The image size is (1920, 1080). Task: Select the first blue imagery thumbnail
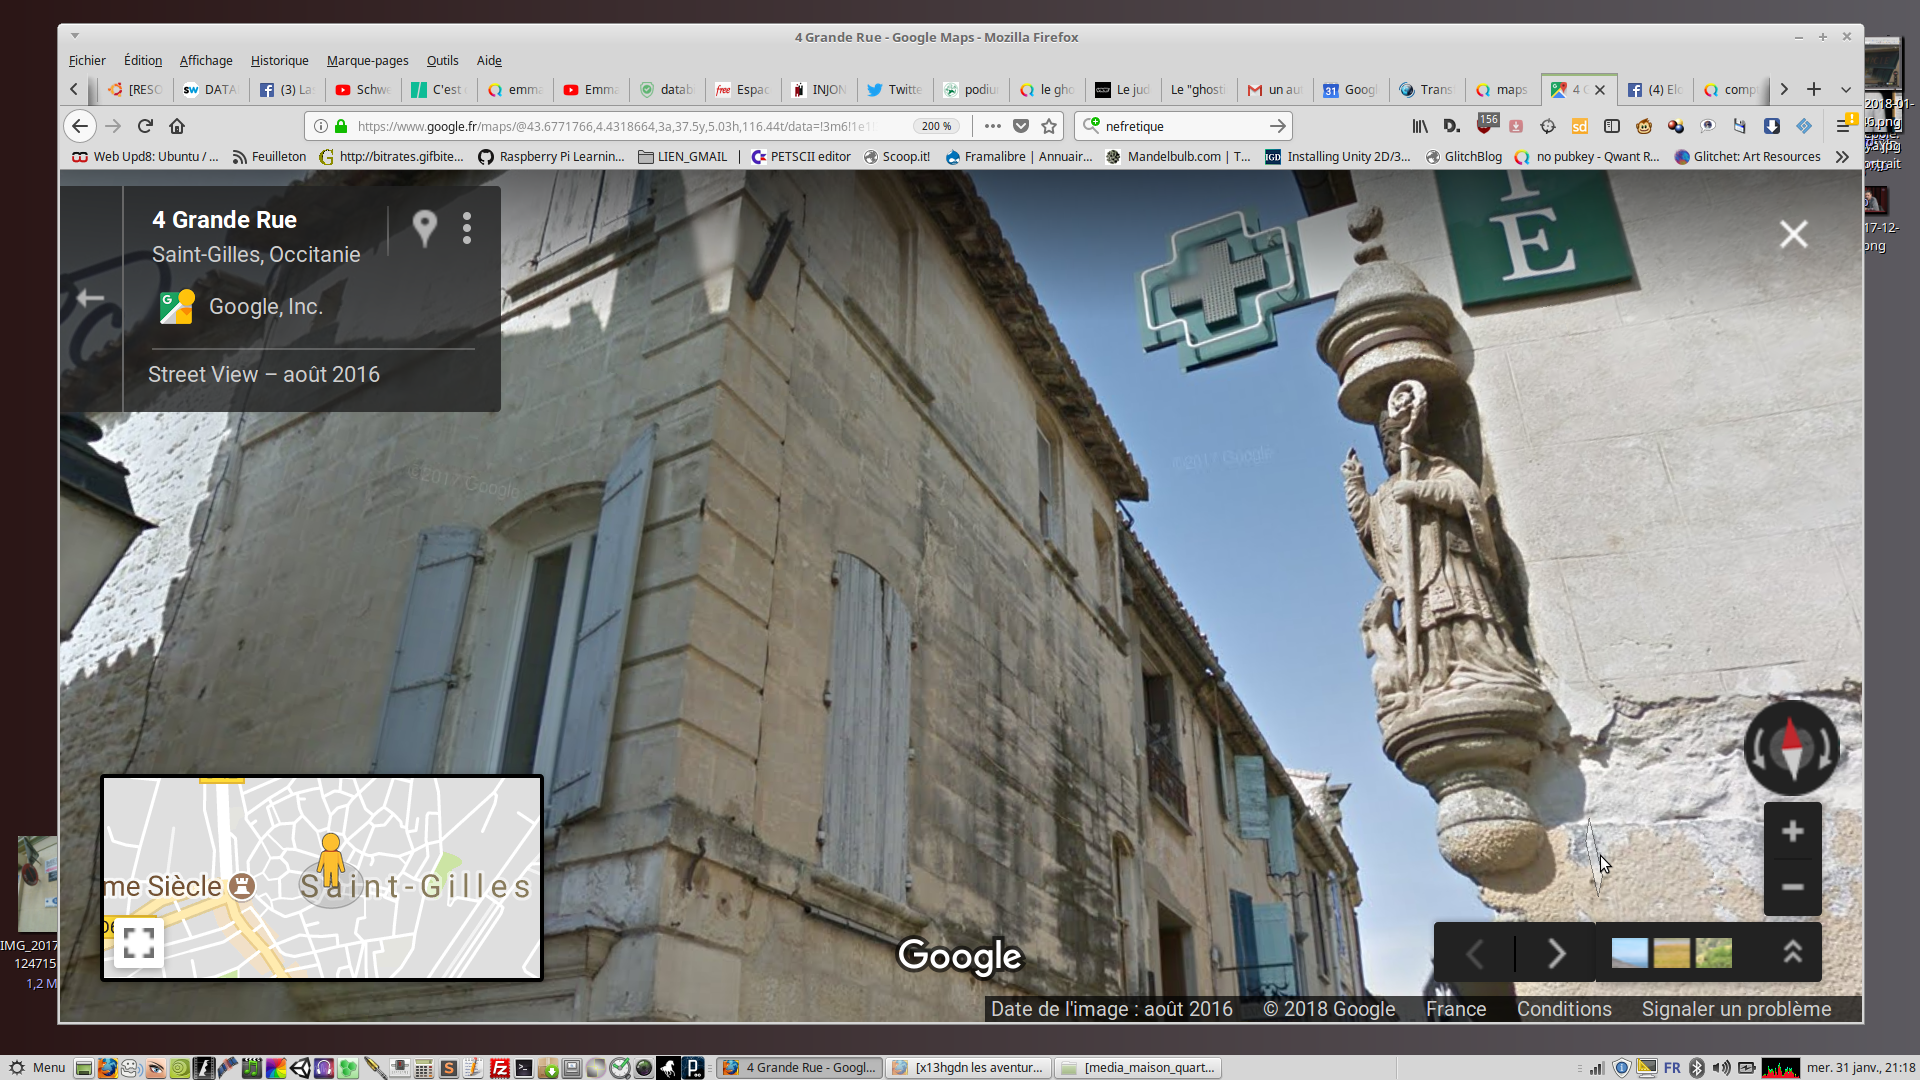pyautogui.click(x=1629, y=953)
